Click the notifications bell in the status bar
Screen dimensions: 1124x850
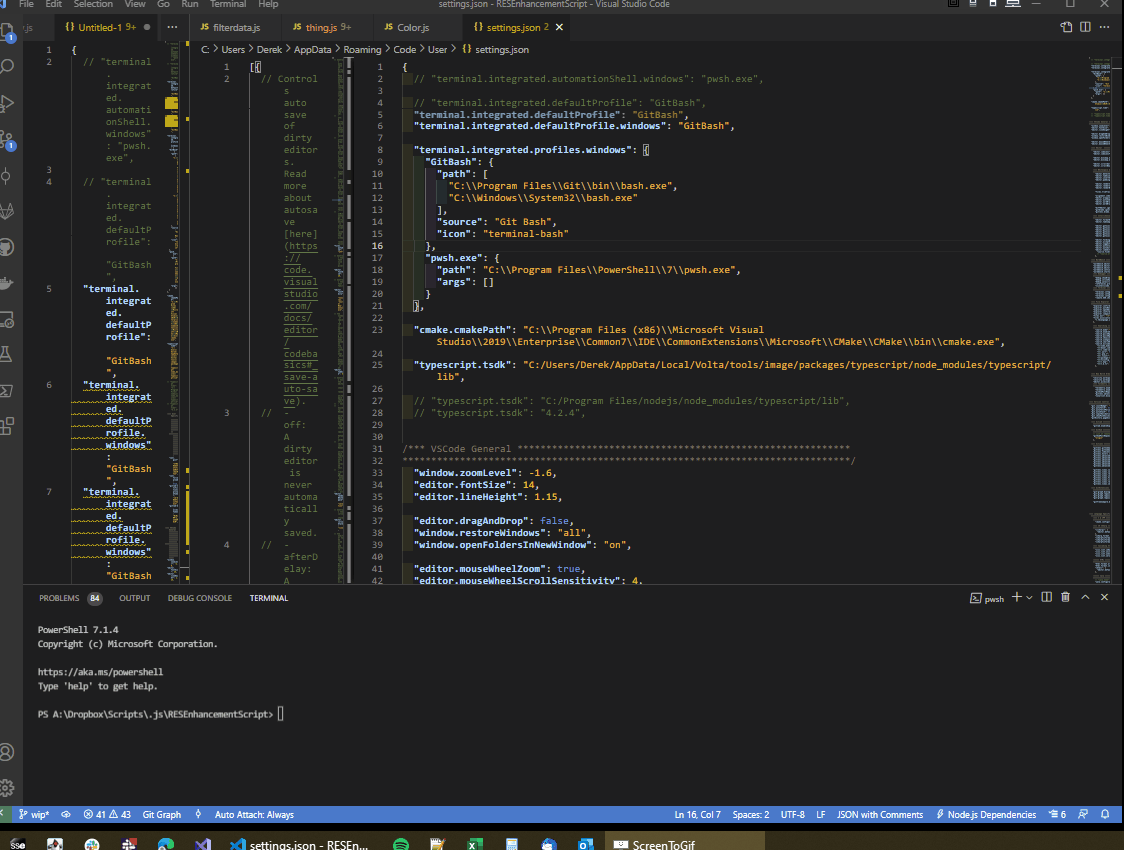(x=1107, y=814)
